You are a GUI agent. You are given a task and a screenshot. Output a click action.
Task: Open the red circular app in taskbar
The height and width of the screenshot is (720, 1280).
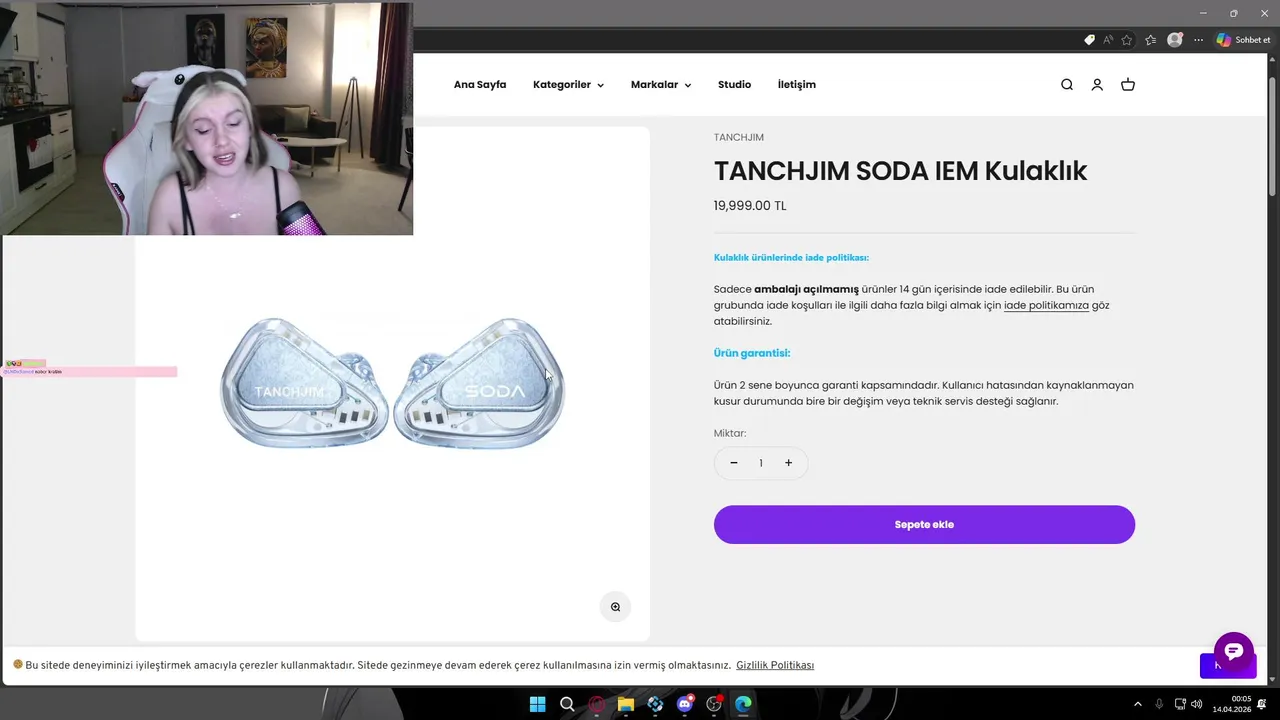597,704
